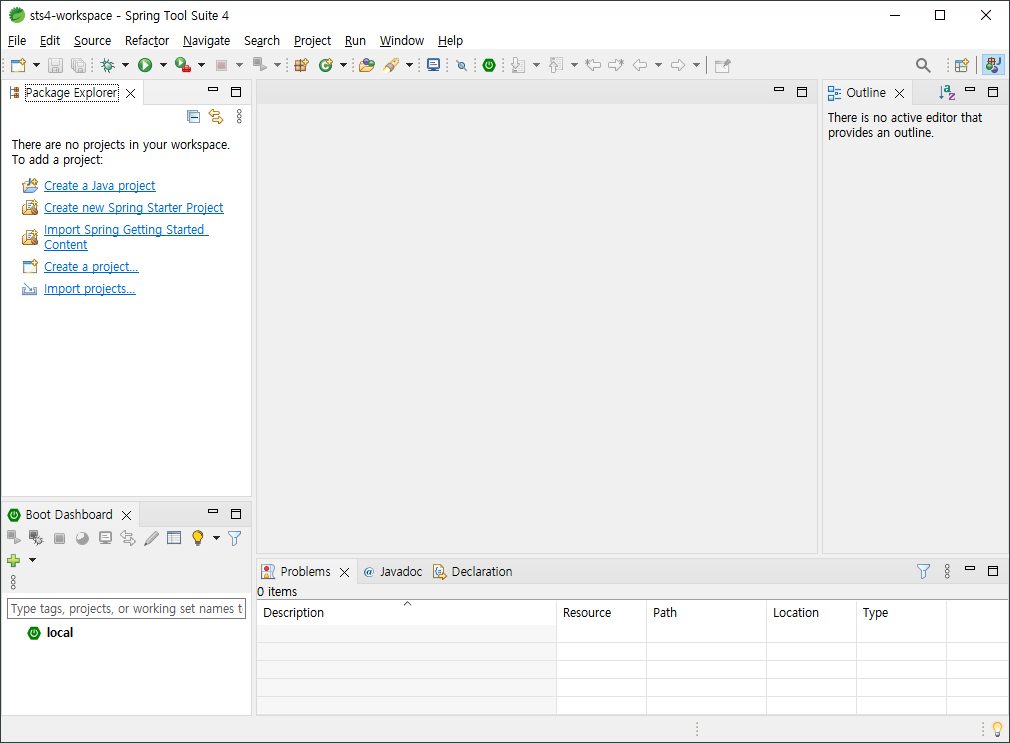
Task: Toggle the Pin Editor icon
Action: [723, 65]
